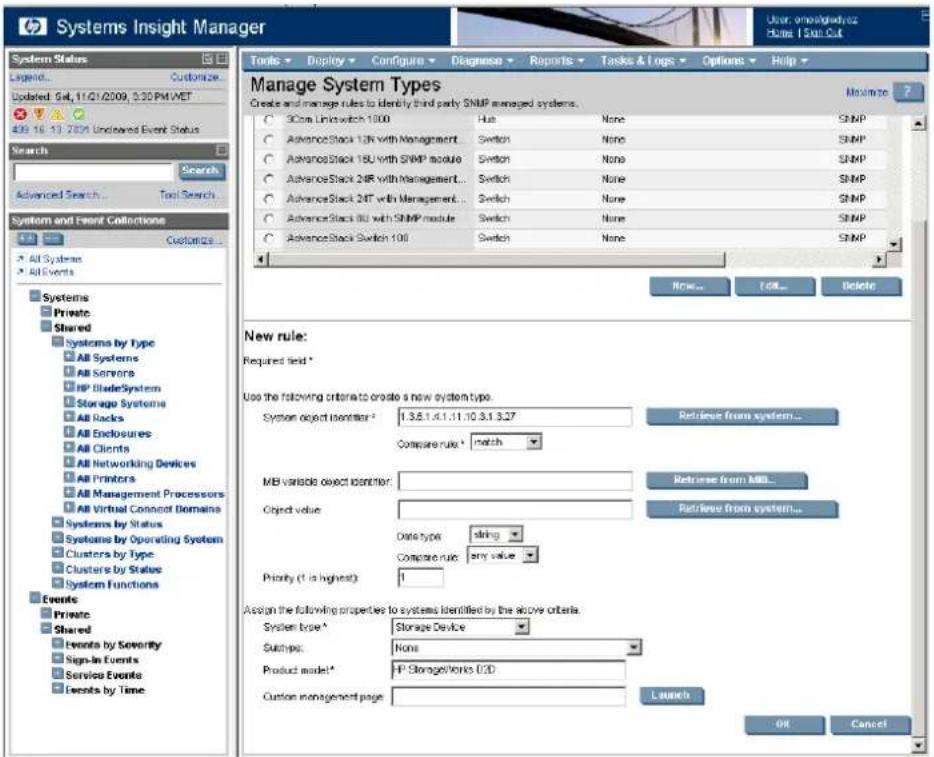Viewport: 934px width, 757px height.
Task: Open the Deploy menu
Action: click(x=331, y=61)
